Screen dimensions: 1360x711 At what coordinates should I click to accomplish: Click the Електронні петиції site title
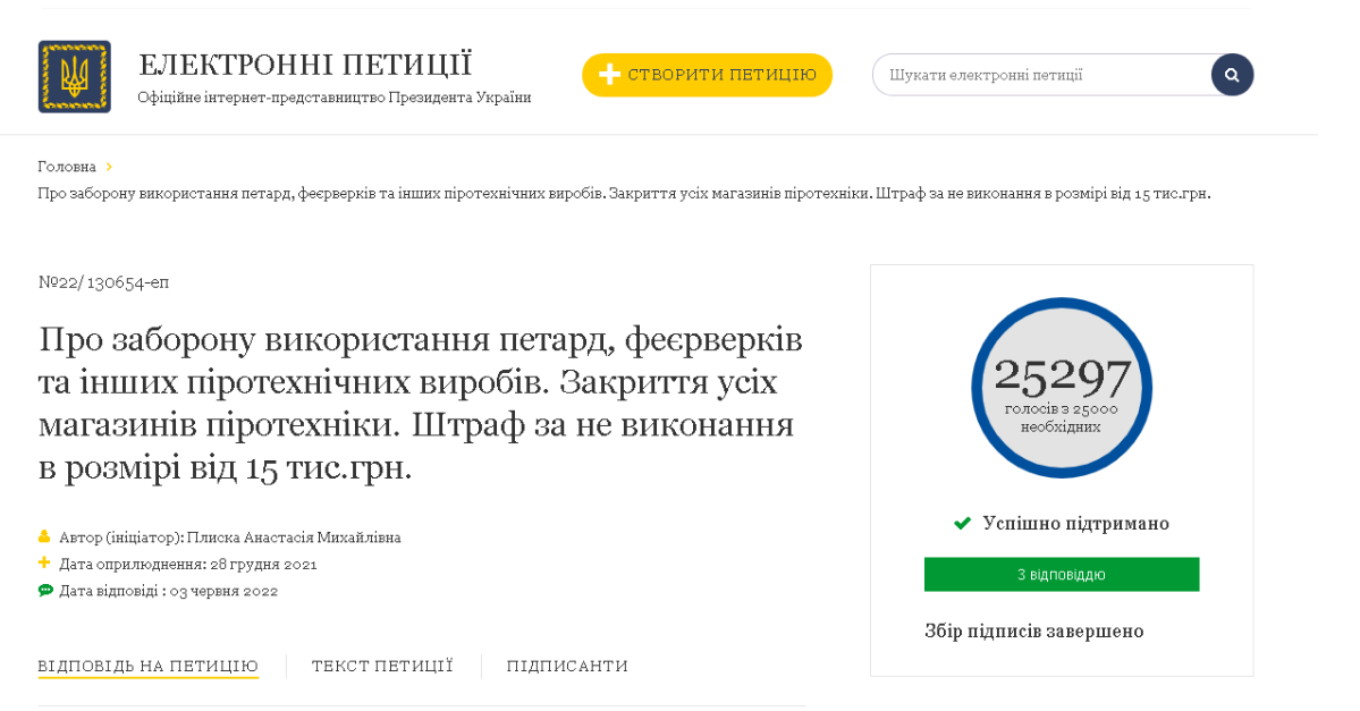305,65
